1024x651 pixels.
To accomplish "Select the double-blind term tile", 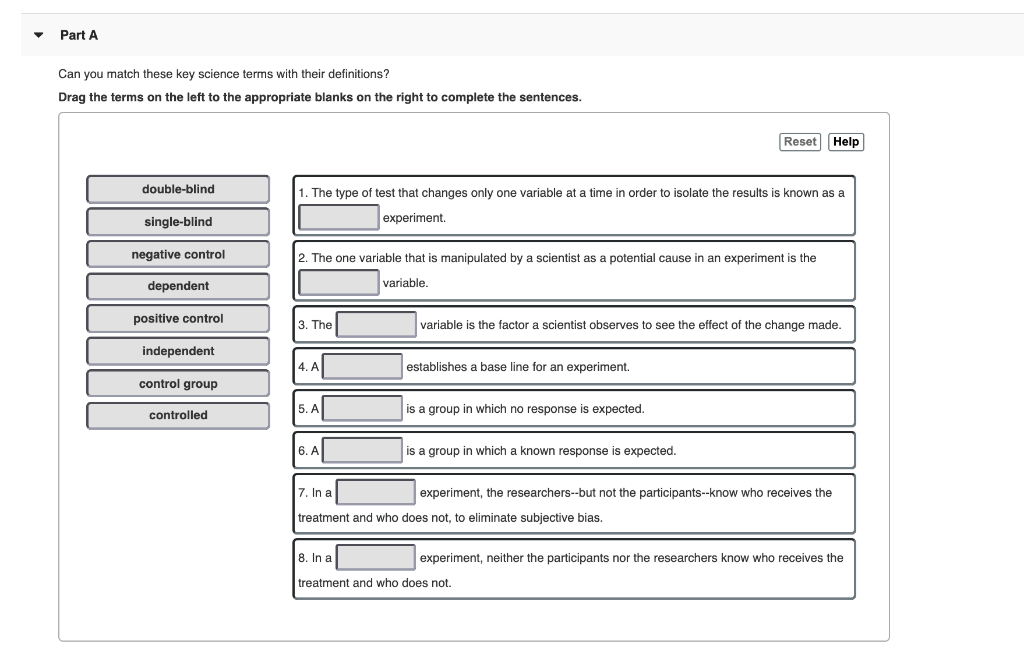I will point(178,189).
